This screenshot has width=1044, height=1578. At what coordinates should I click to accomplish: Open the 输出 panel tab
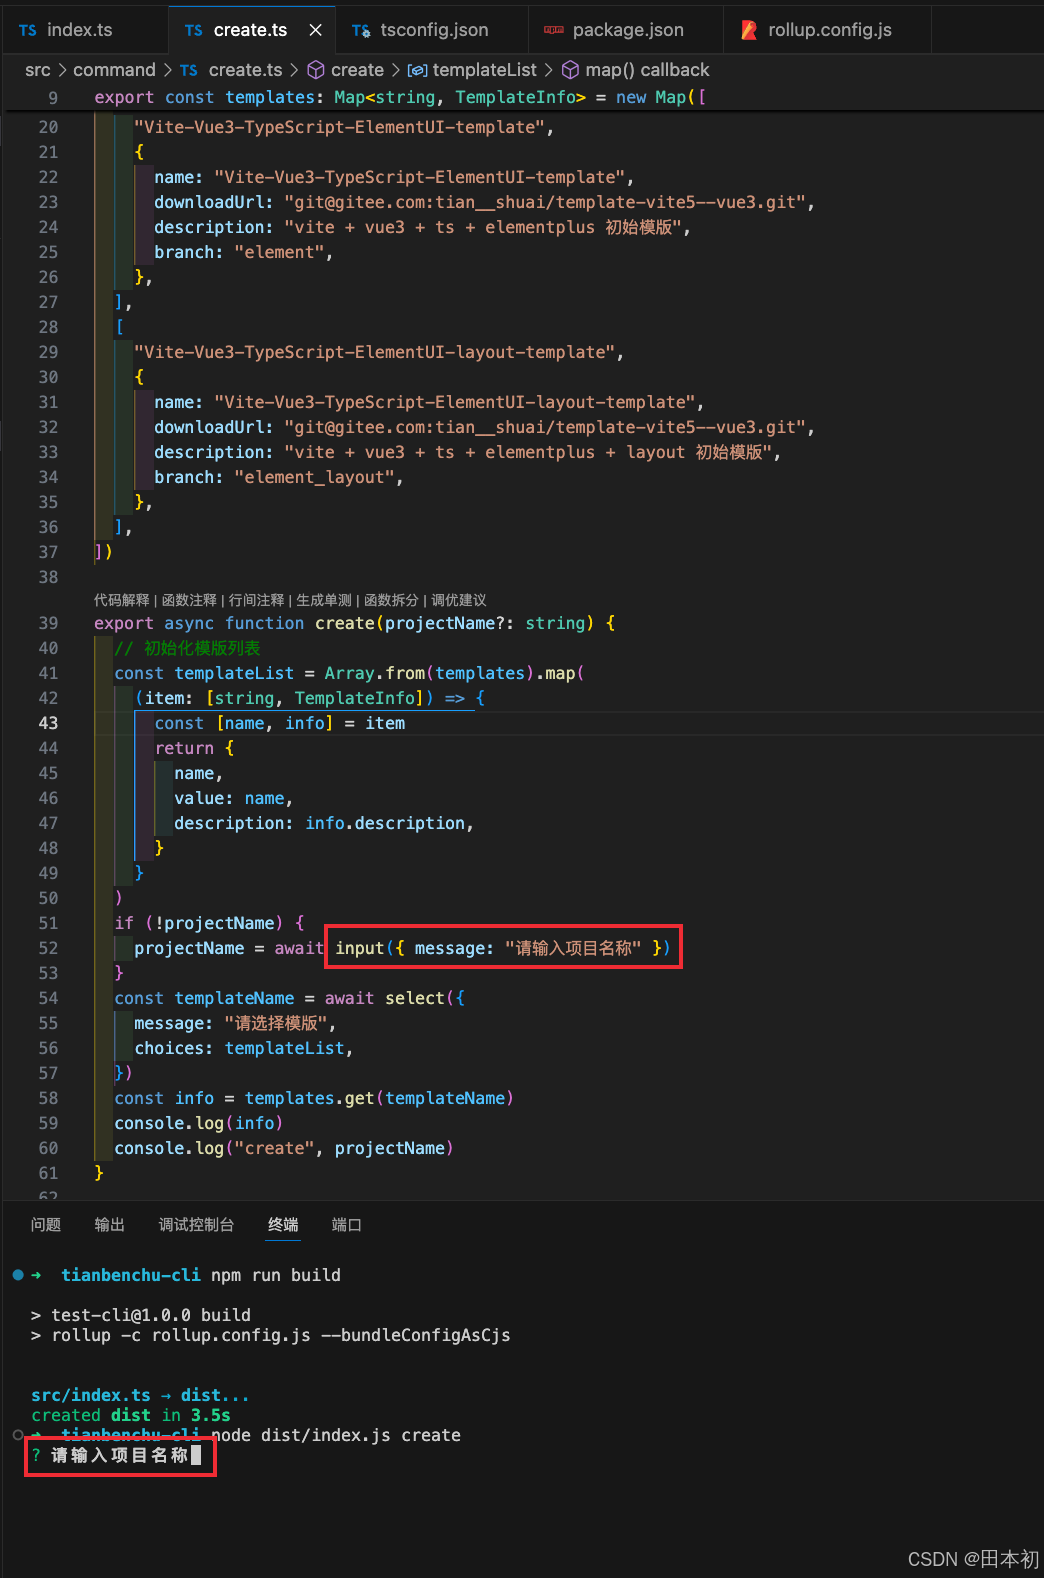110,1225
